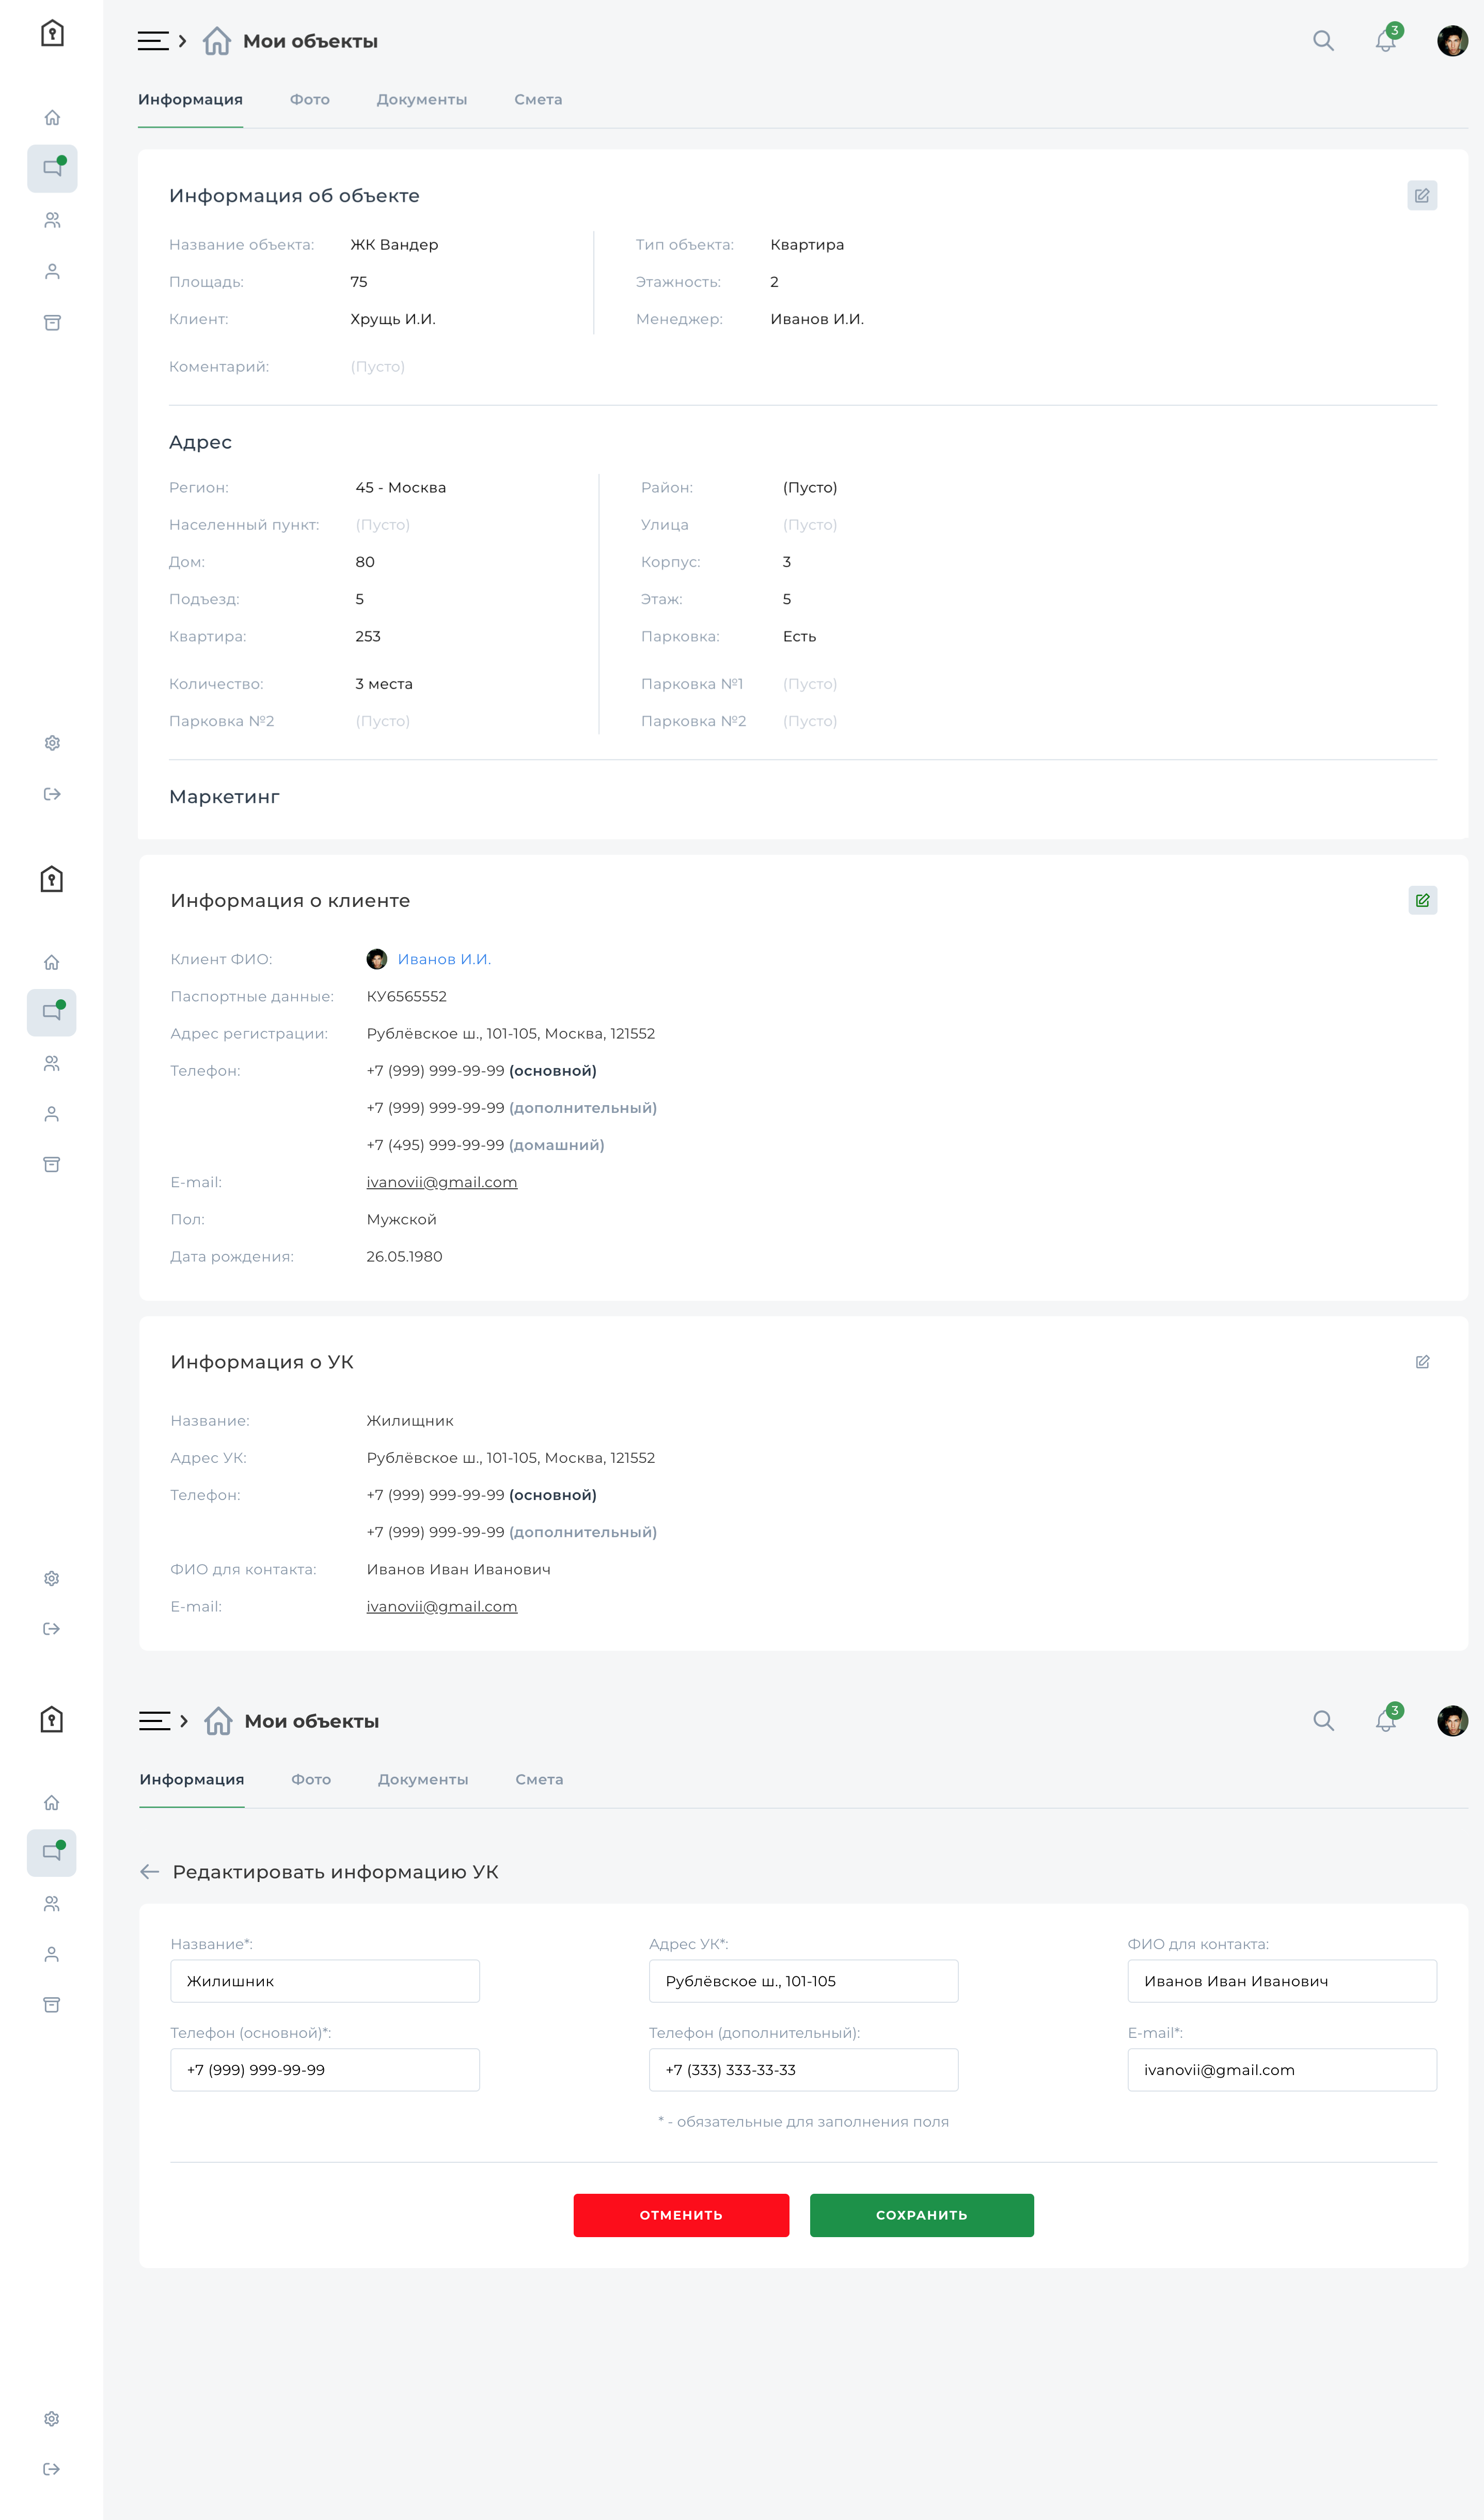Open archive box icon in sidebar beside Информация об объекте
This screenshot has height=2520, width=1484.
coord(52,322)
